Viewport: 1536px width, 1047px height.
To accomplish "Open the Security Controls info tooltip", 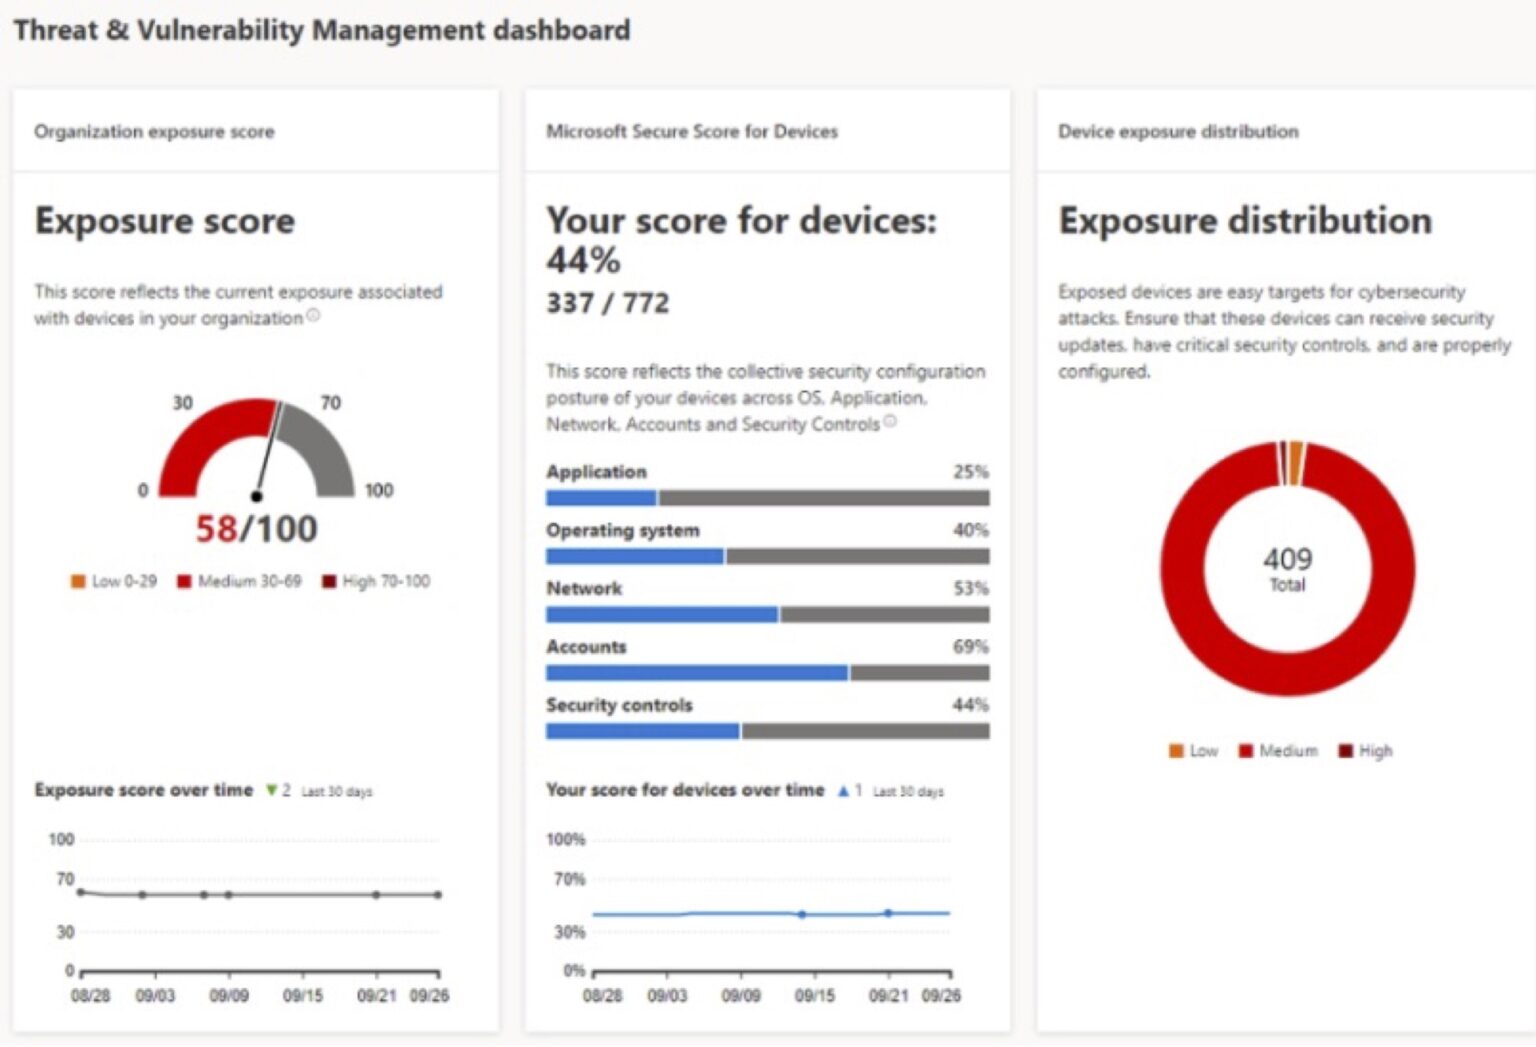I will coord(889,423).
